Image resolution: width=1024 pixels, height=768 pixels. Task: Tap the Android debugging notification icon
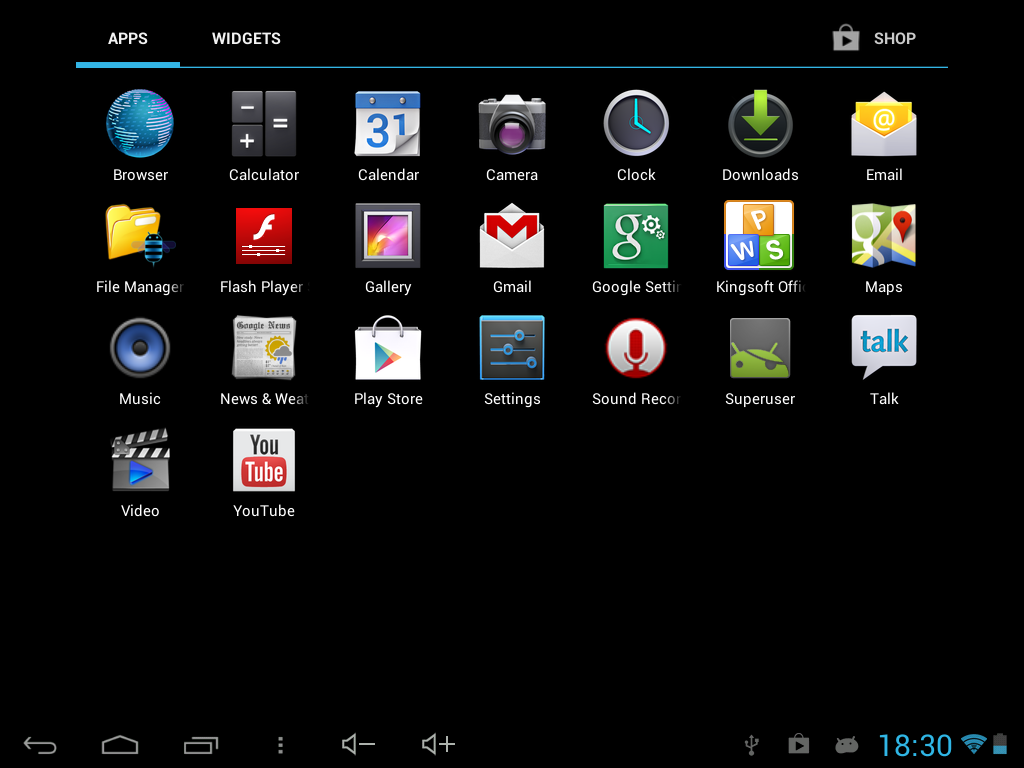pyautogui.click(x=846, y=744)
